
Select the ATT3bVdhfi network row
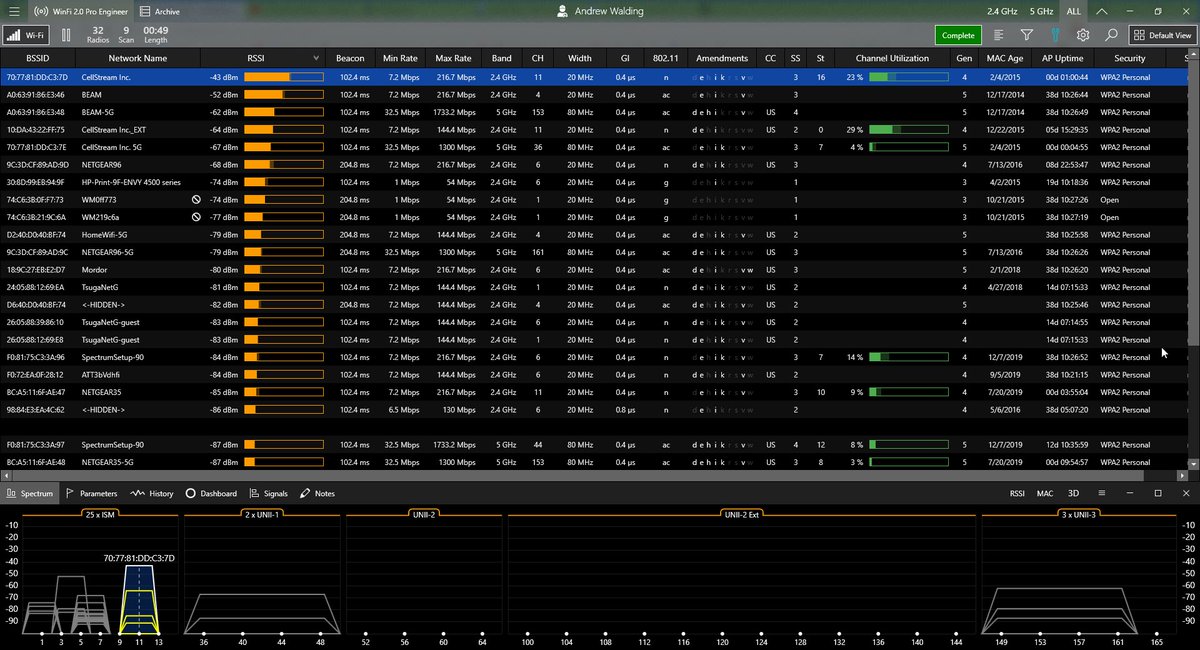click(x=595, y=374)
